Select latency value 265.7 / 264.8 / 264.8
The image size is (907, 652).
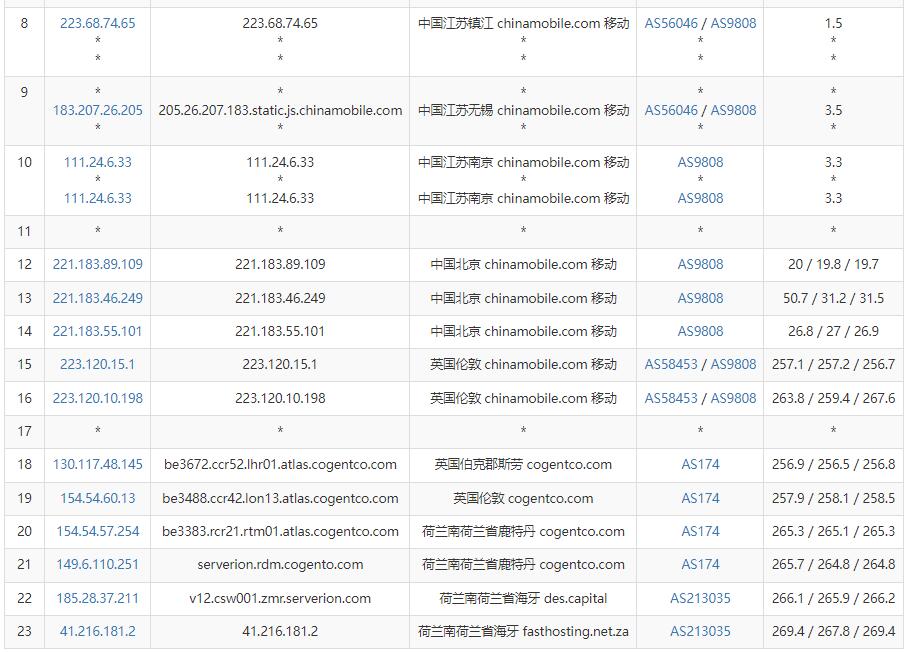click(833, 564)
